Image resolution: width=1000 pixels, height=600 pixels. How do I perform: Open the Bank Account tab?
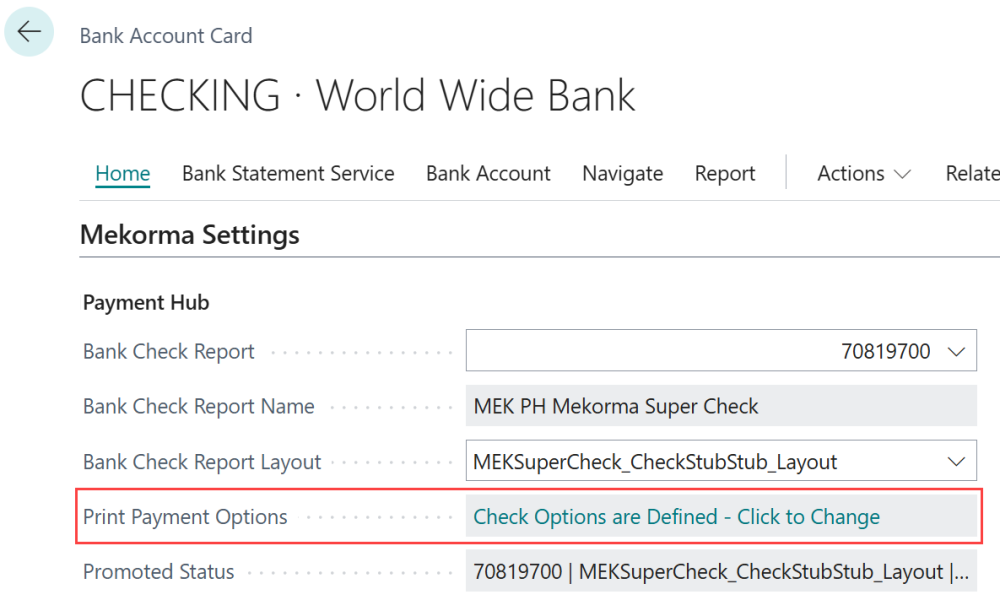pos(488,173)
